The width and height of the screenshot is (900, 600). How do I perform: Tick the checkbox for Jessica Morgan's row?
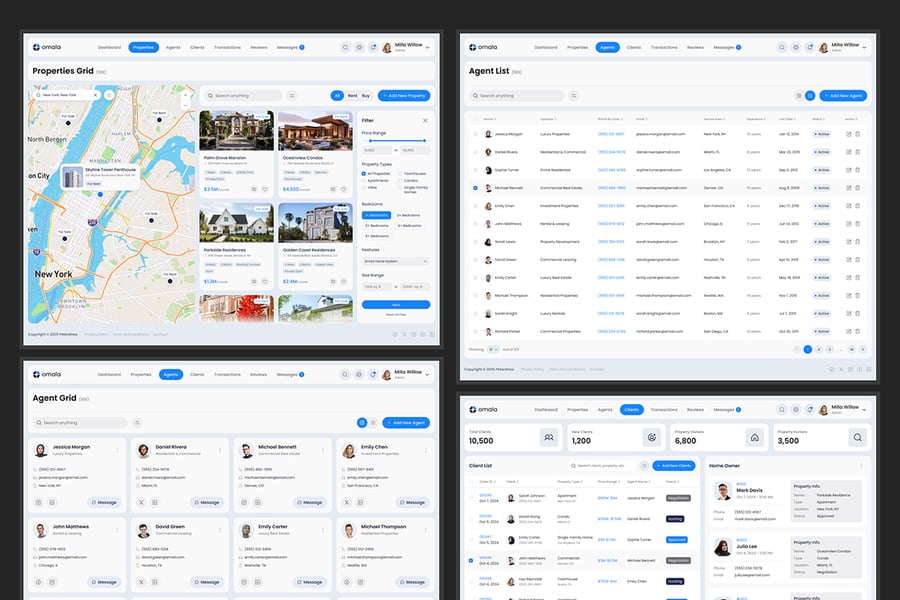point(475,134)
